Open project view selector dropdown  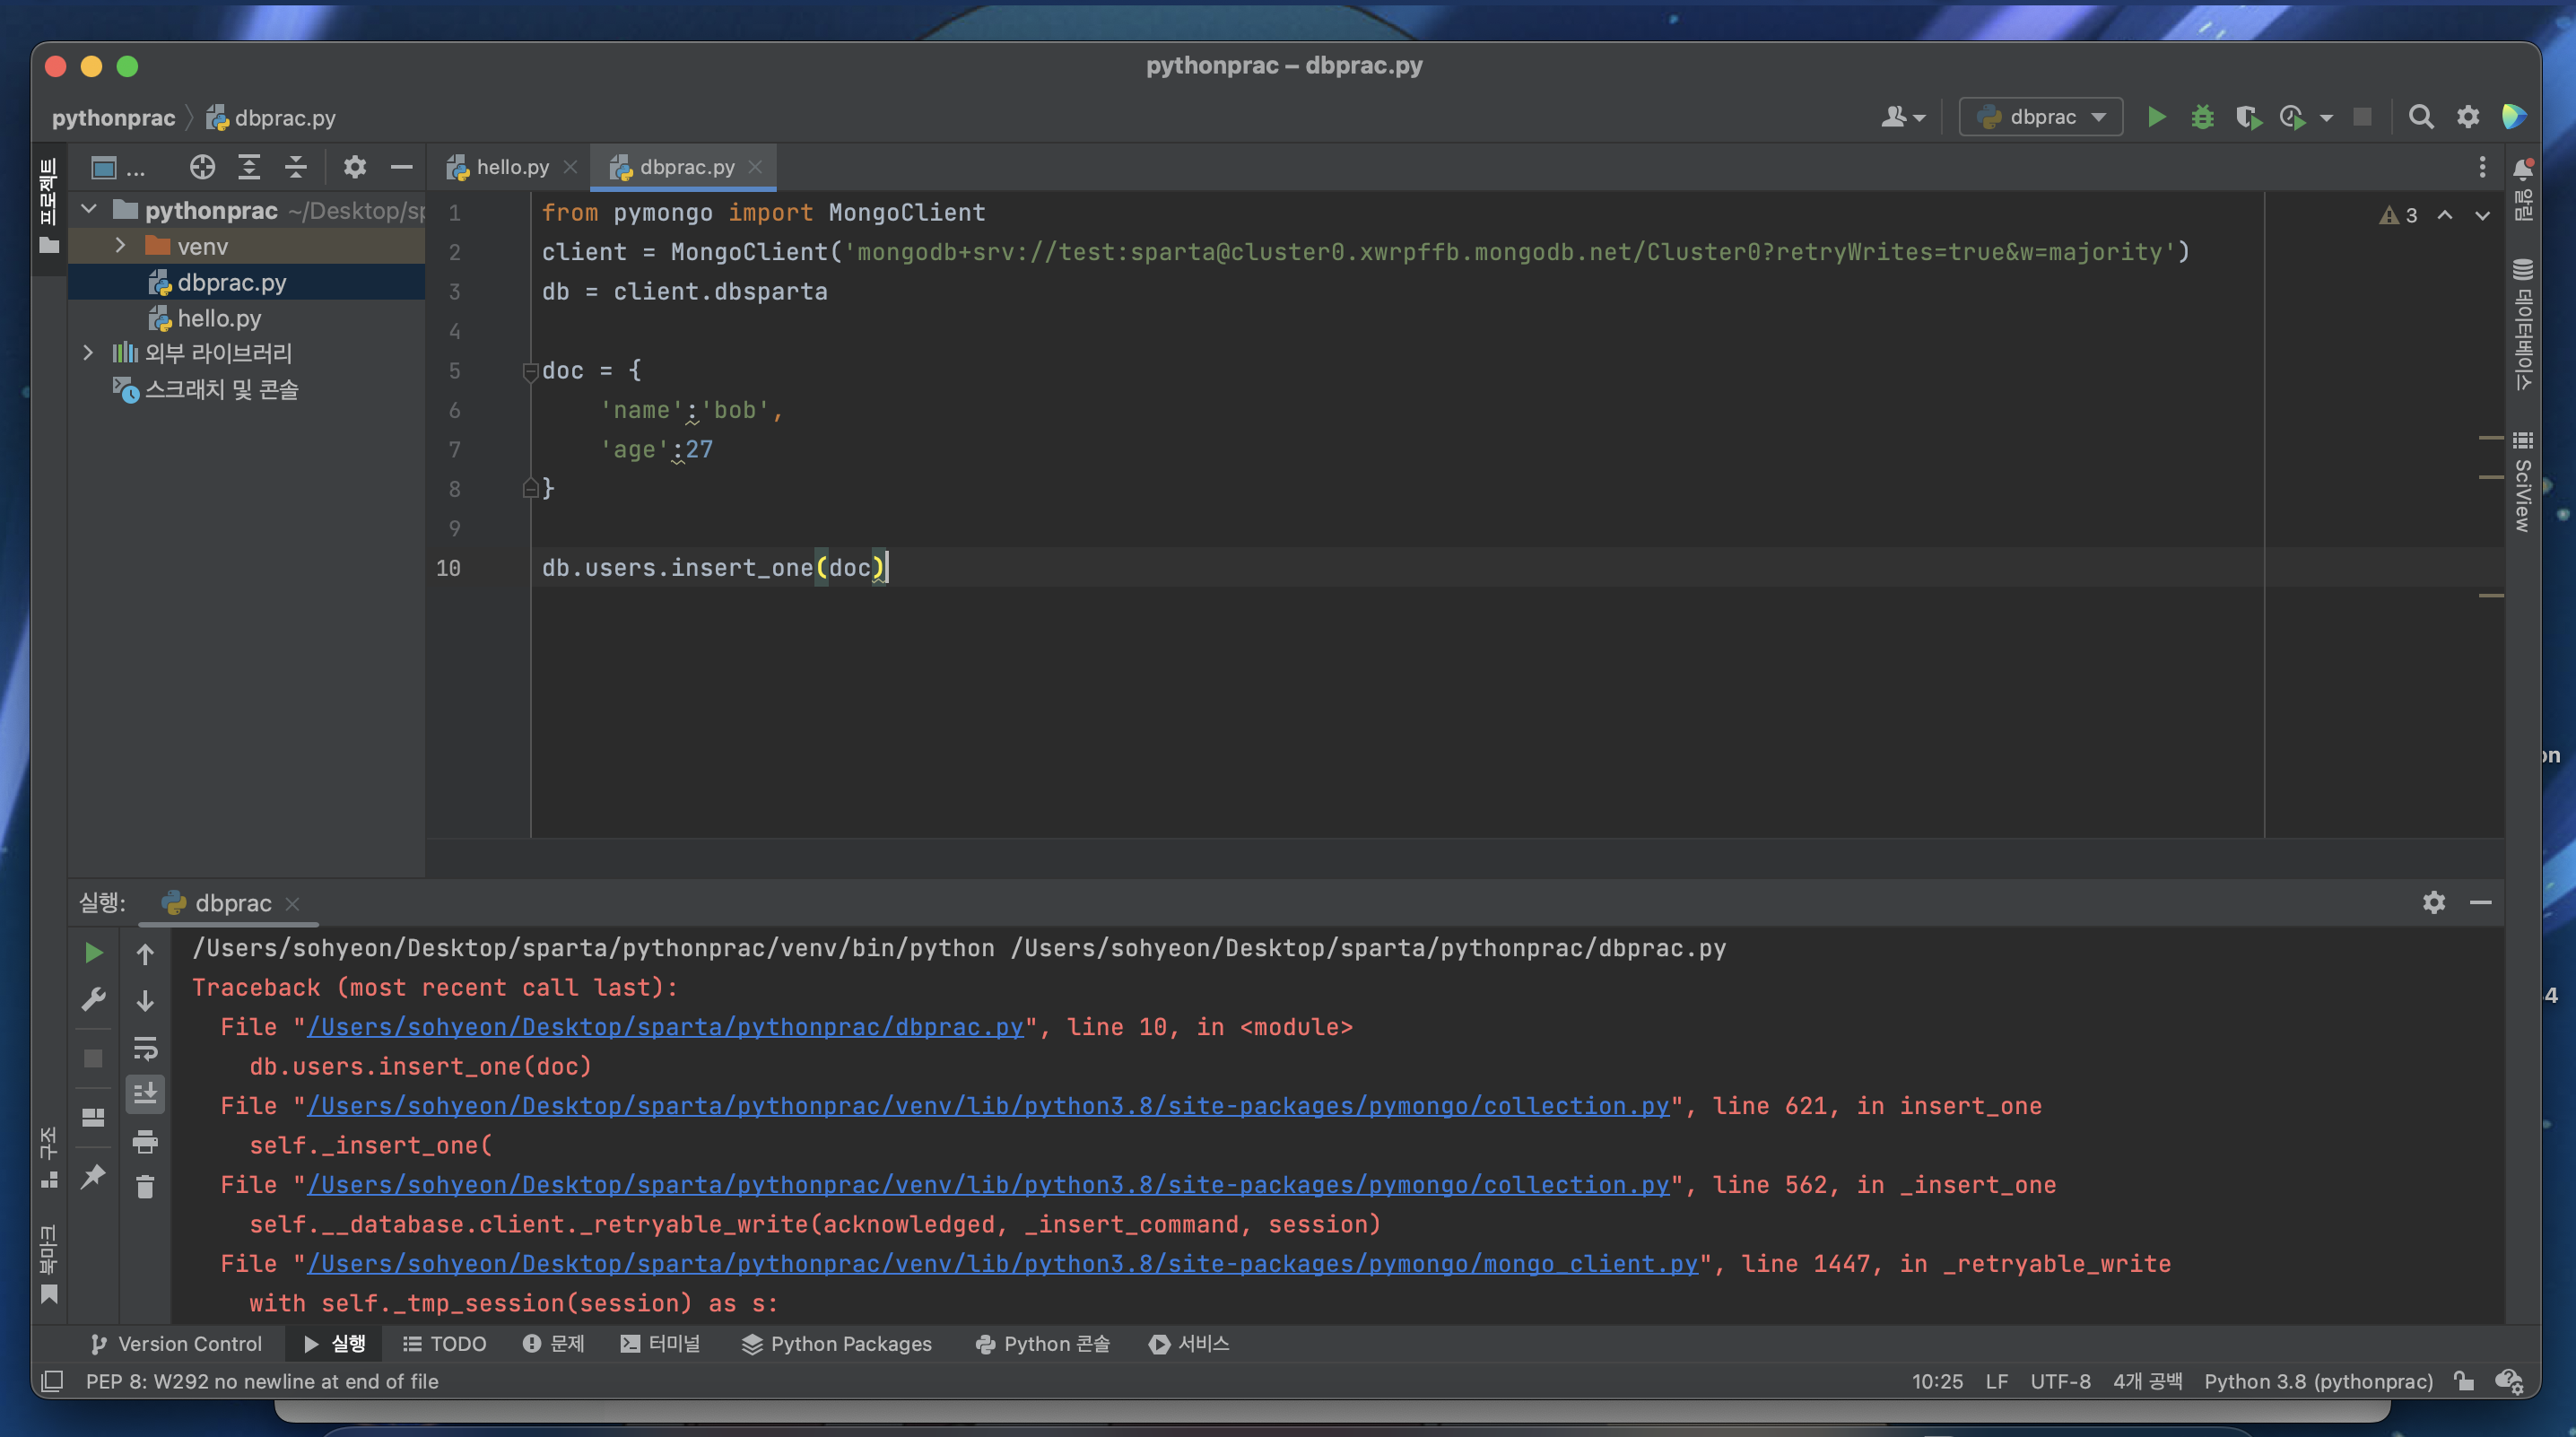(x=117, y=167)
